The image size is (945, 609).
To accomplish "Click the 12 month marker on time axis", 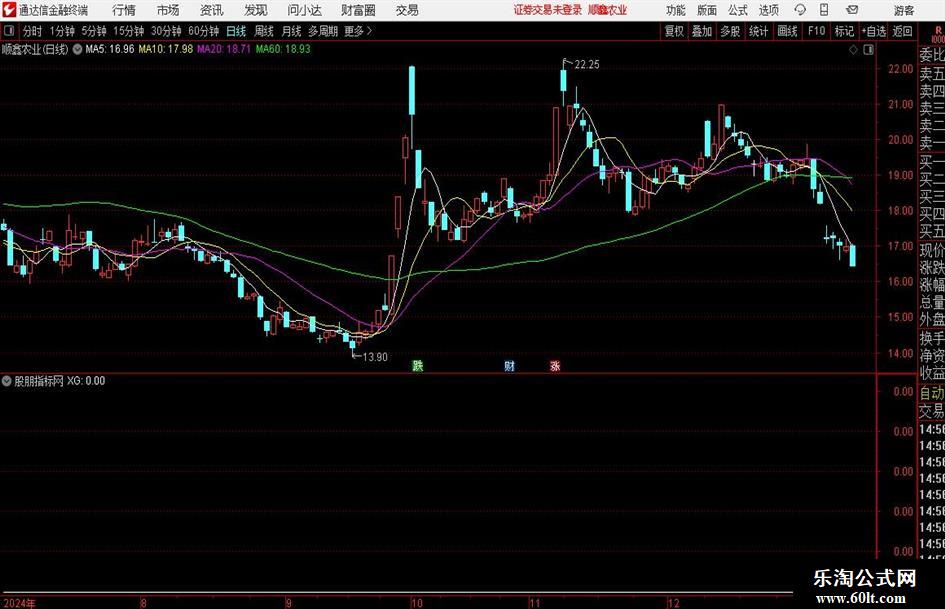I will tap(673, 602).
